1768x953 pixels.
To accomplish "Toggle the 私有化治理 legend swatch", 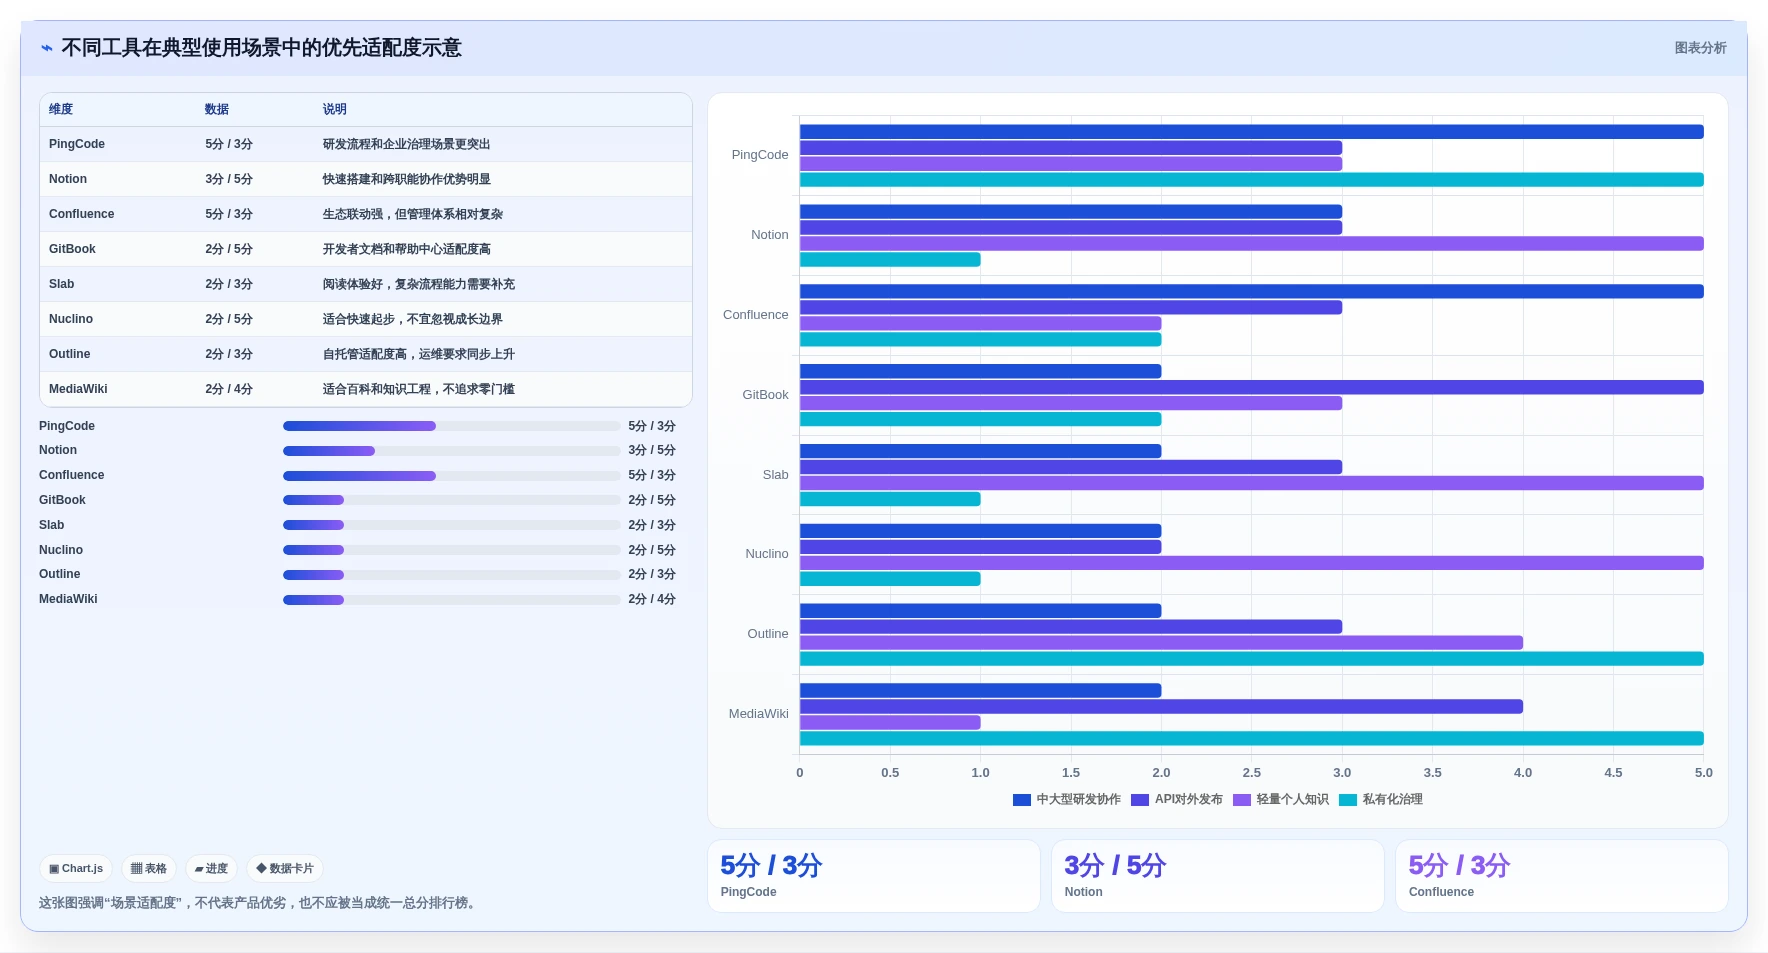I will (1347, 800).
